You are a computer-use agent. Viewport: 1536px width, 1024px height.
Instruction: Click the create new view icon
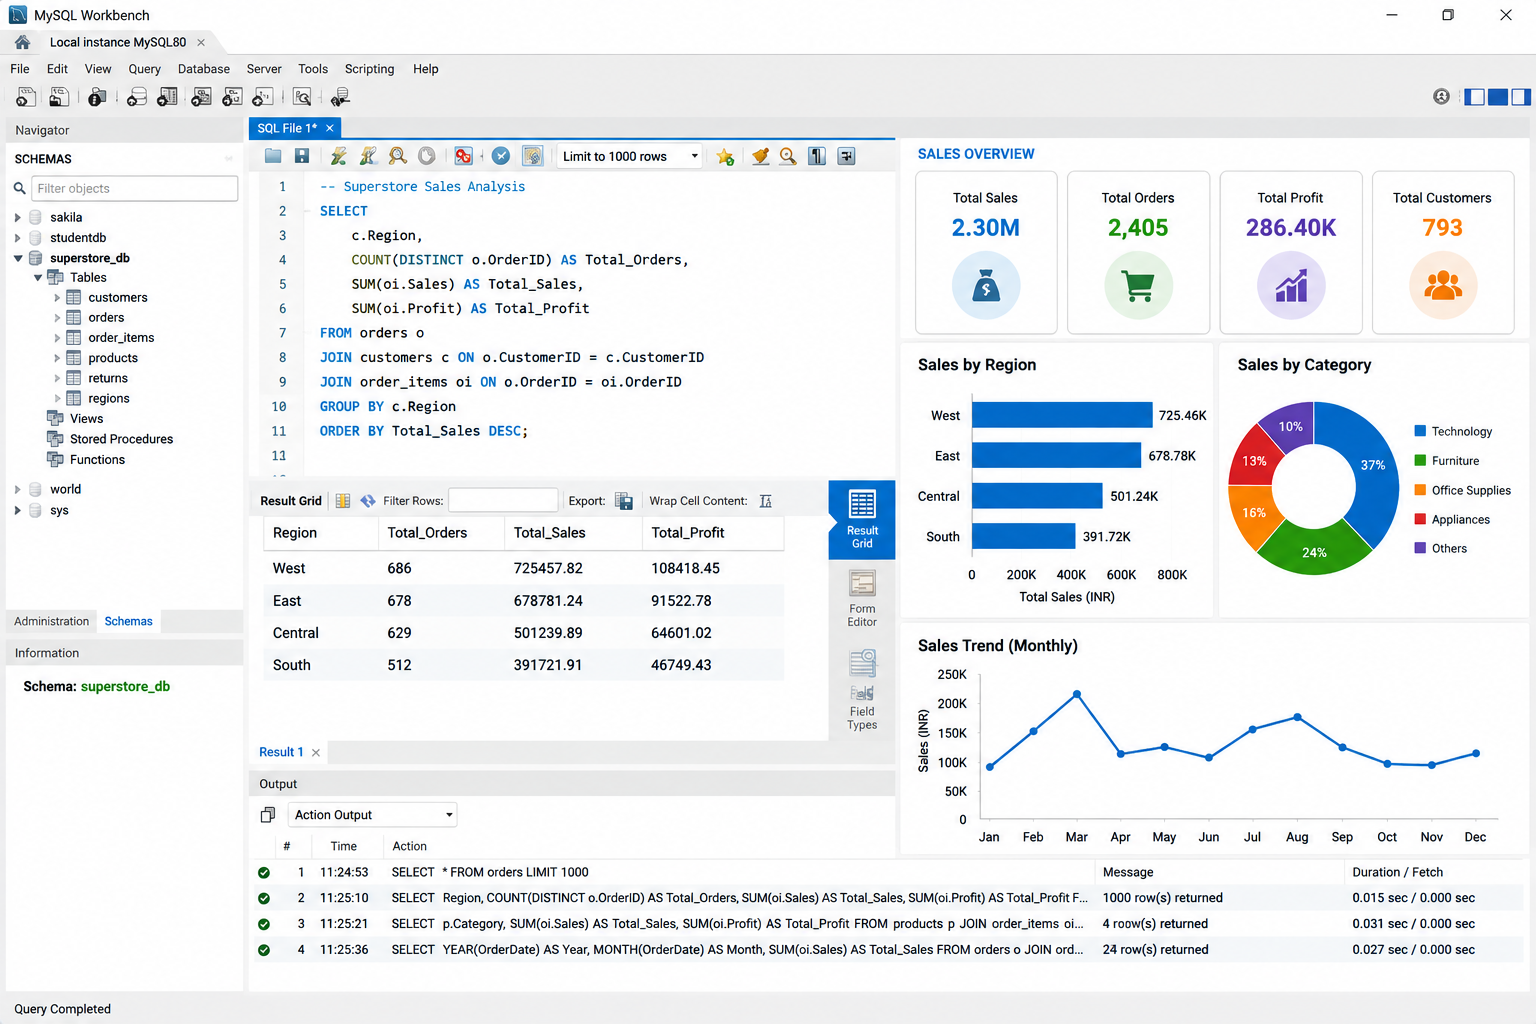tap(201, 97)
